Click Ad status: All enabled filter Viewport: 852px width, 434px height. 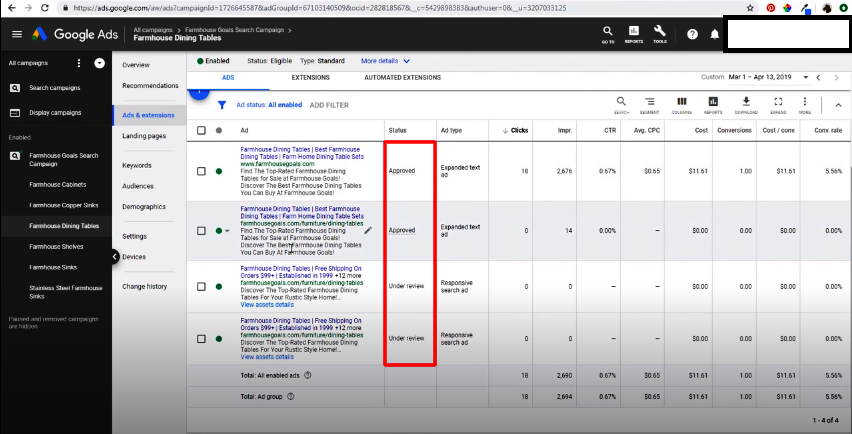click(x=269, y=105)
